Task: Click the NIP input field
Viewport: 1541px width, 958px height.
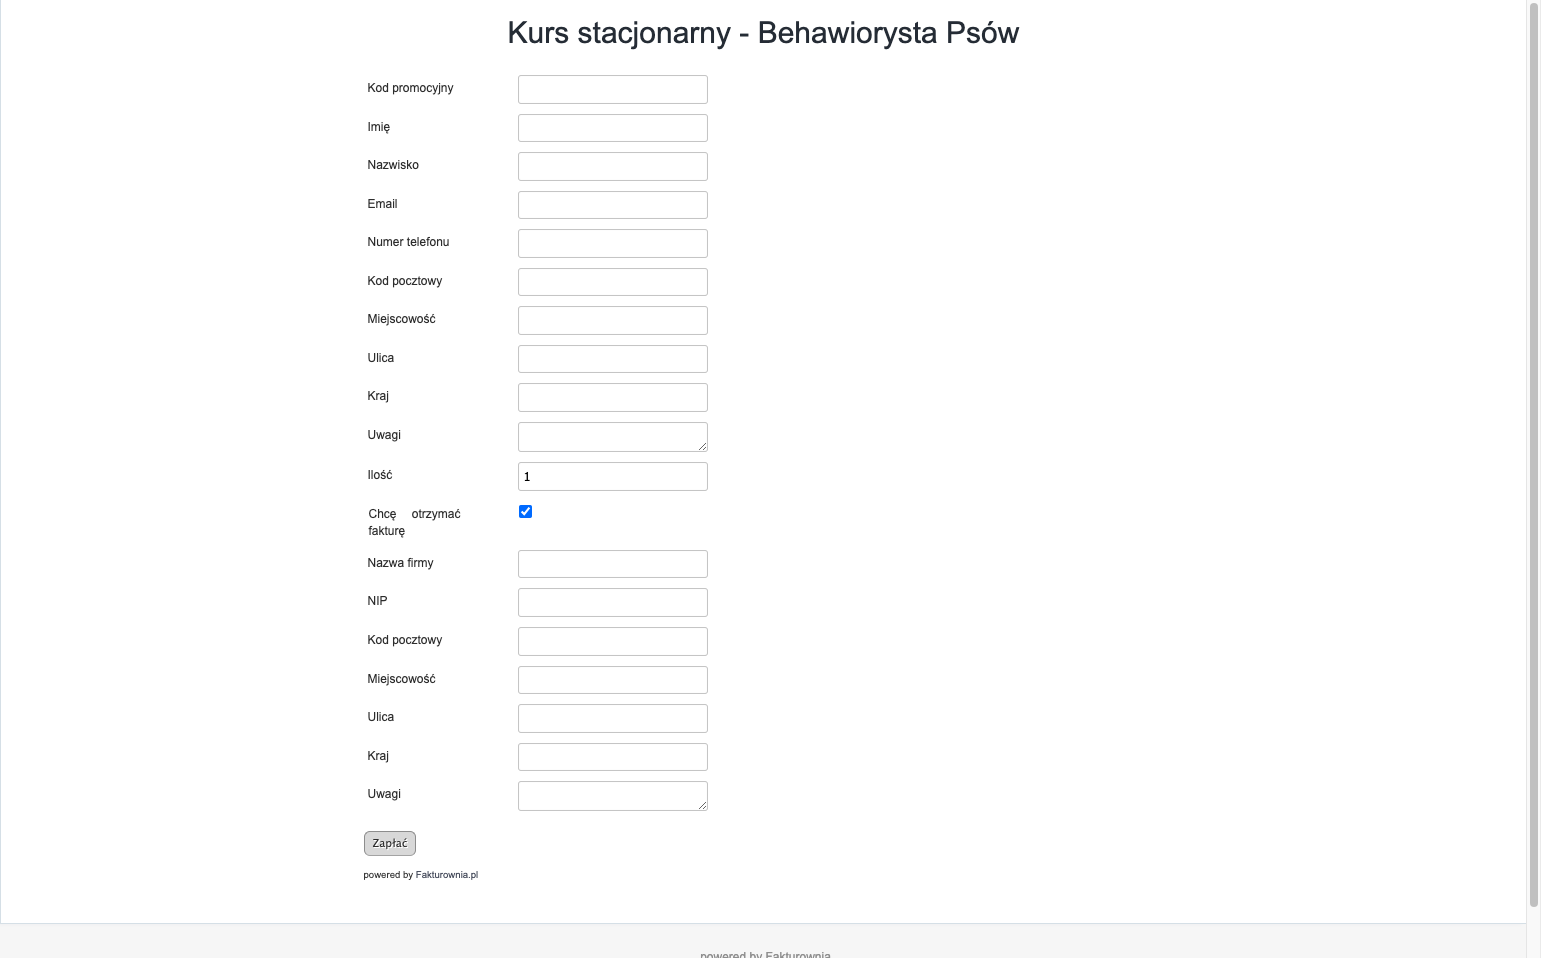Action: pos(612,602)
